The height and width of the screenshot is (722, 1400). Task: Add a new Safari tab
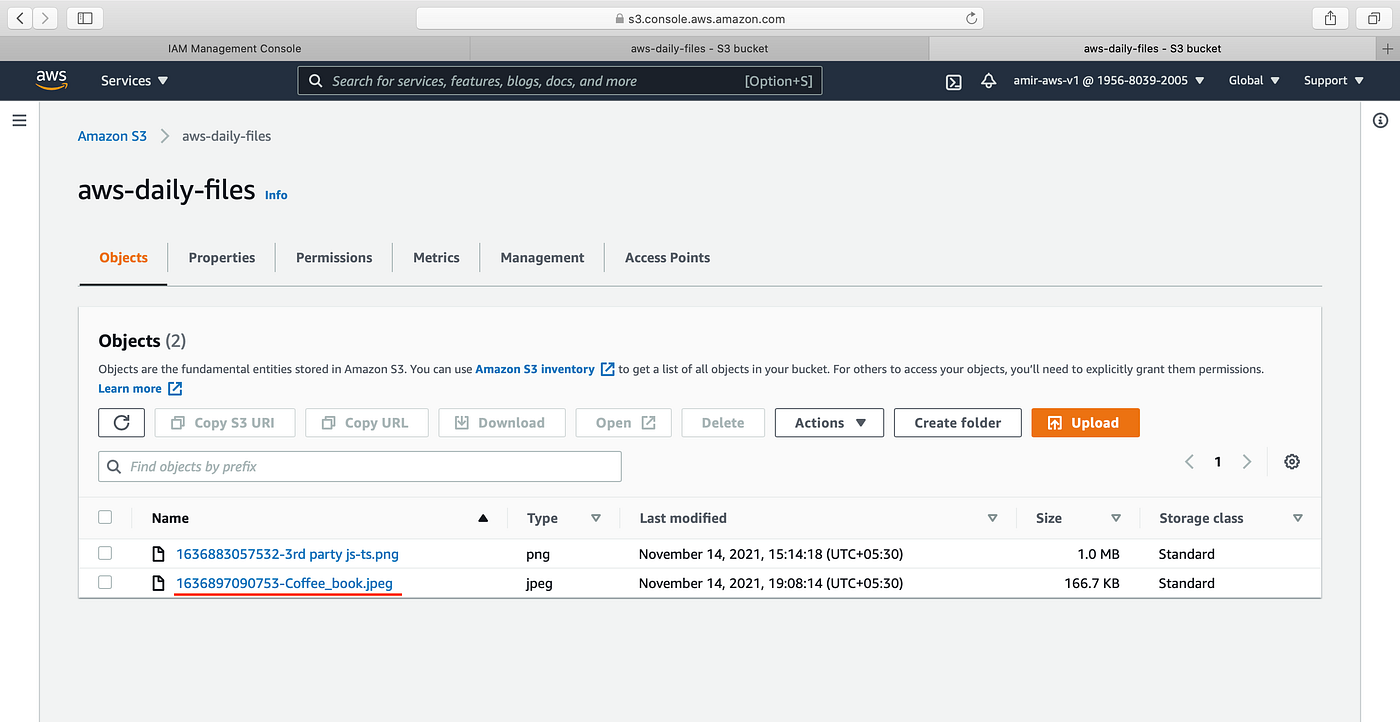pos(1388,48)
